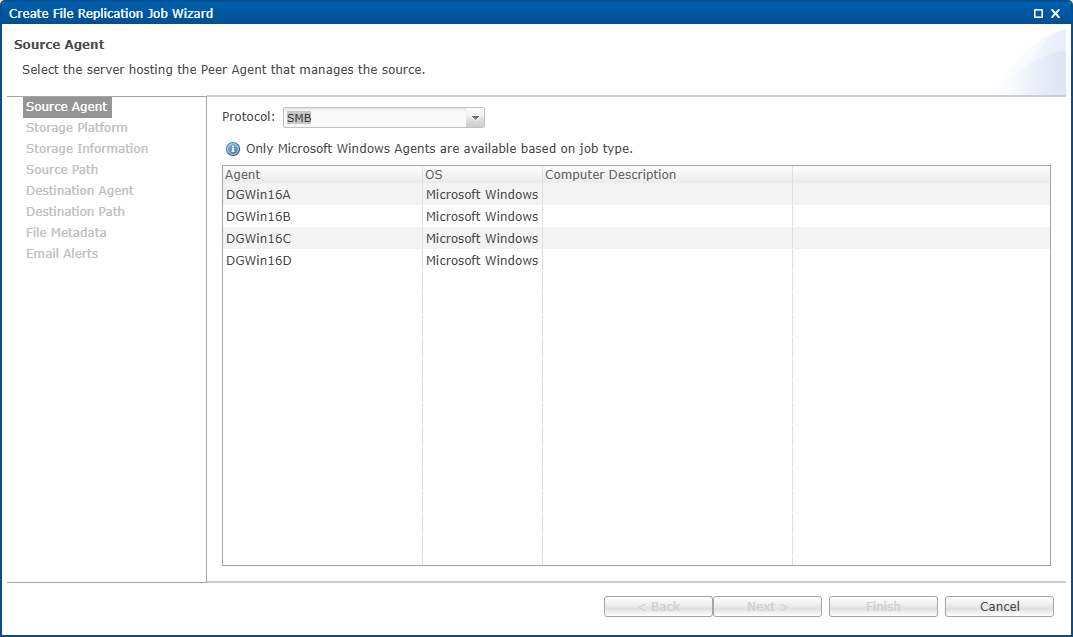Click Microsoft Windows cell for DGWin16B

pyautogui.click(x=482, y=216)
